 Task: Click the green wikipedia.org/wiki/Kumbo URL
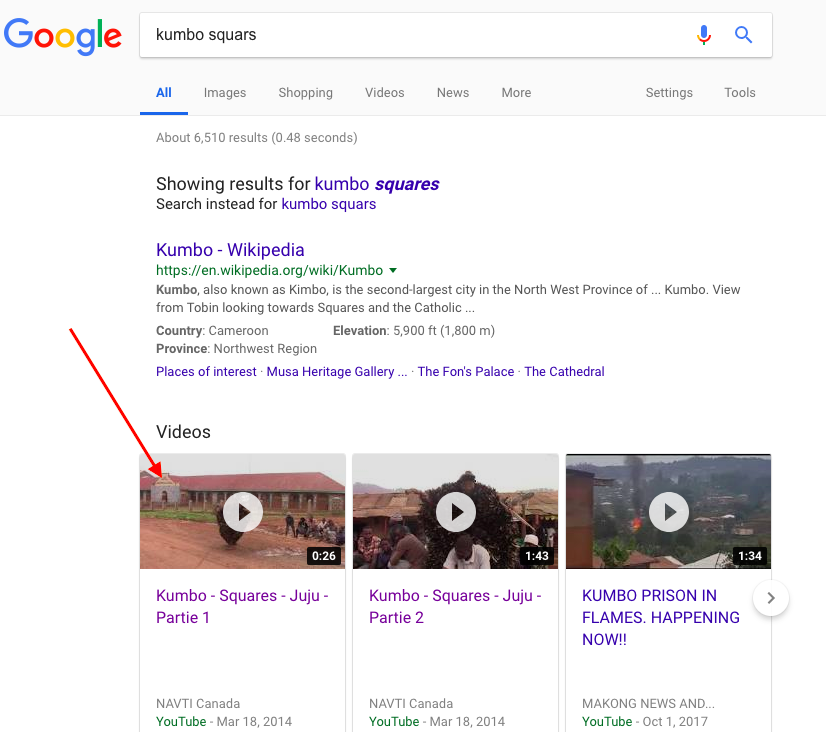tap(270, 270)
